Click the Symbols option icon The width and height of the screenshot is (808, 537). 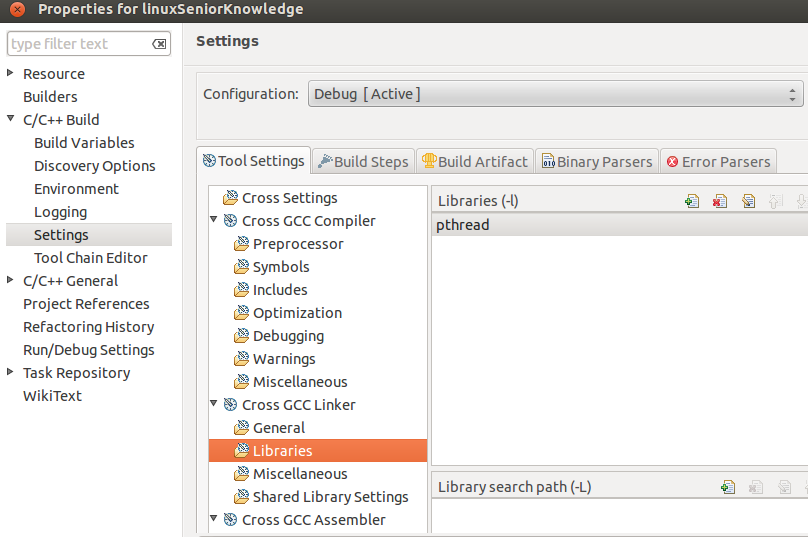(x=241, y=266)
